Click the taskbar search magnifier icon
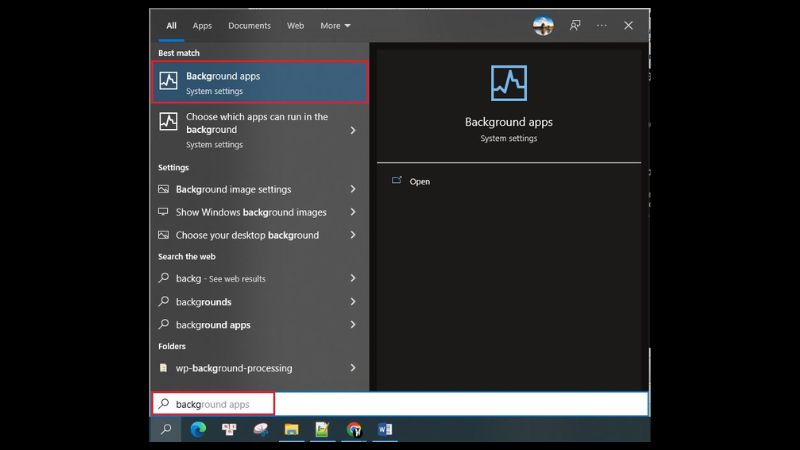The height and width of the screenshot is (450, 800). pyautogui.click(x=166, y=429)
